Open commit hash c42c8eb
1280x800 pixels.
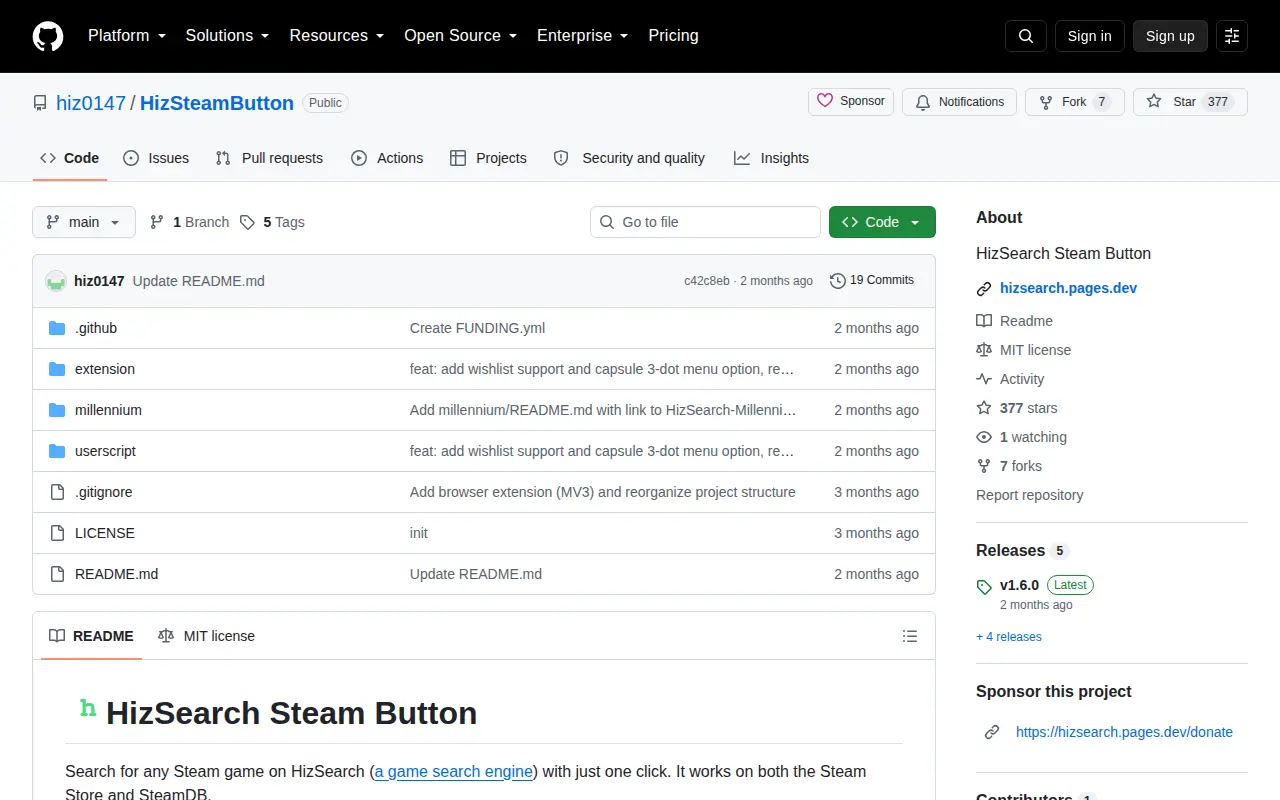(x=707, y=281)
